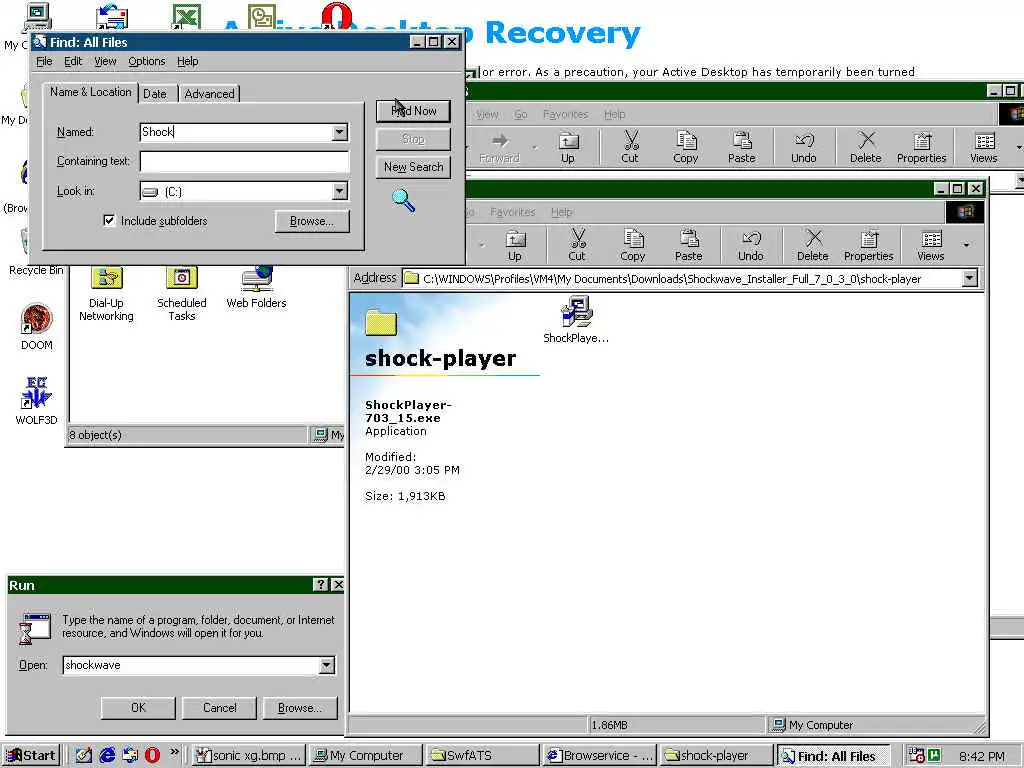Viewport: 1024px width, 768px height.
Task: Click Delete in the rear Explorer window toolbar
Action: (866, 148)
